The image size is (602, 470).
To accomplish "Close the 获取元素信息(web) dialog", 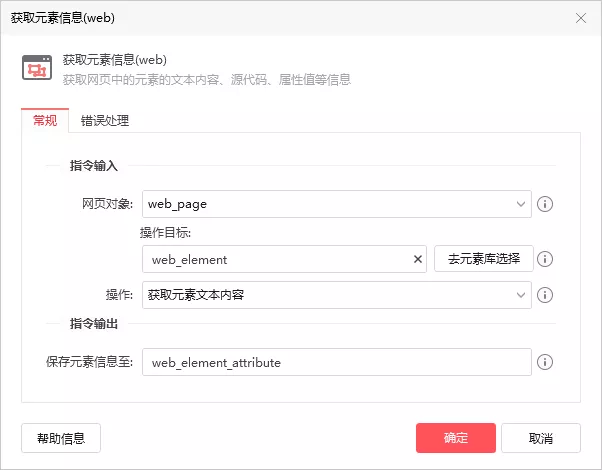I will [x=581, y=17].
